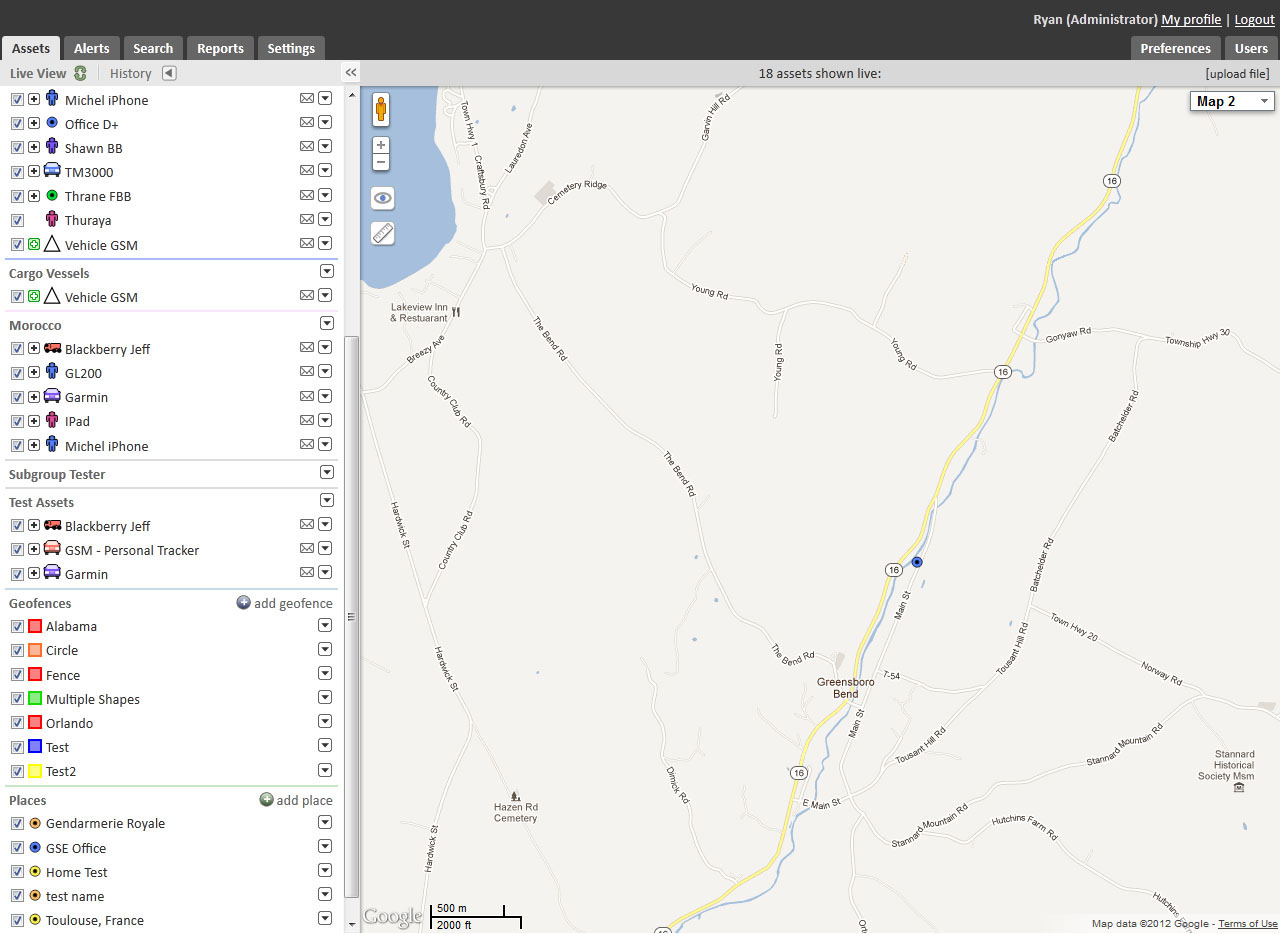Click the green plus icon beside add geofence
The height and width of the screenshot is (934, 1280).
point(242,602)
